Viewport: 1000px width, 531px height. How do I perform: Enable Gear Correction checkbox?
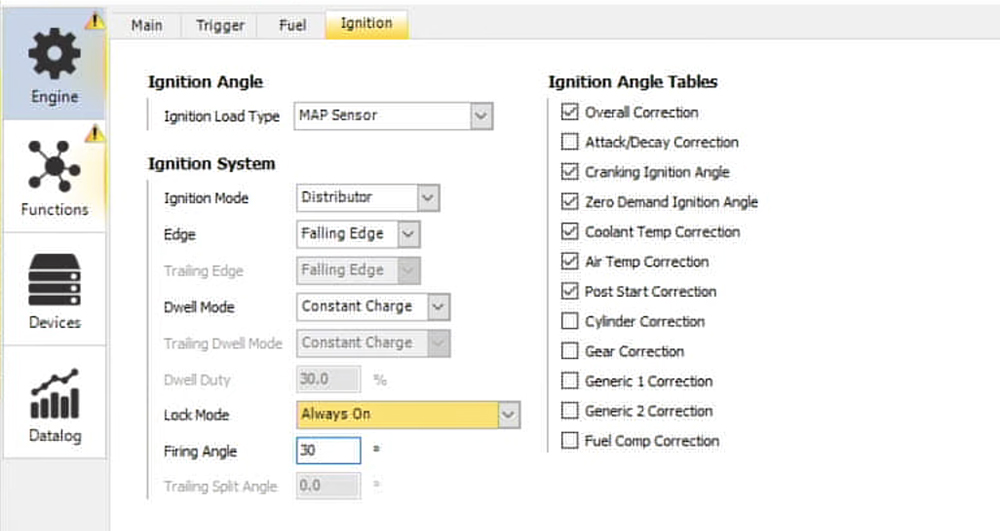(570, 351)
